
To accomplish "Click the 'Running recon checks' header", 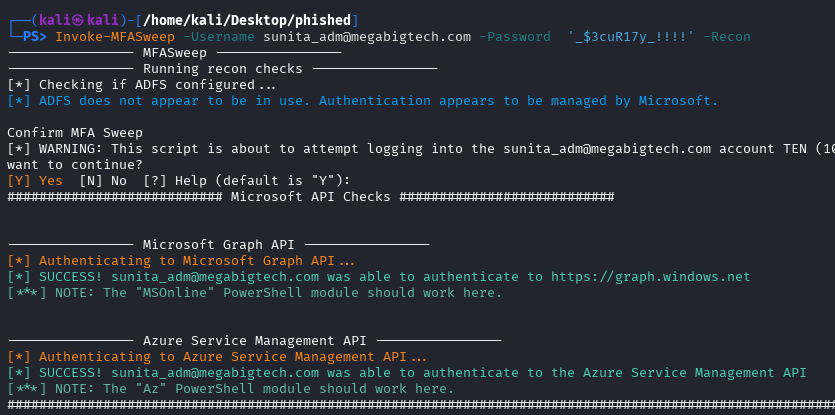I will click(x=223, y=69).
